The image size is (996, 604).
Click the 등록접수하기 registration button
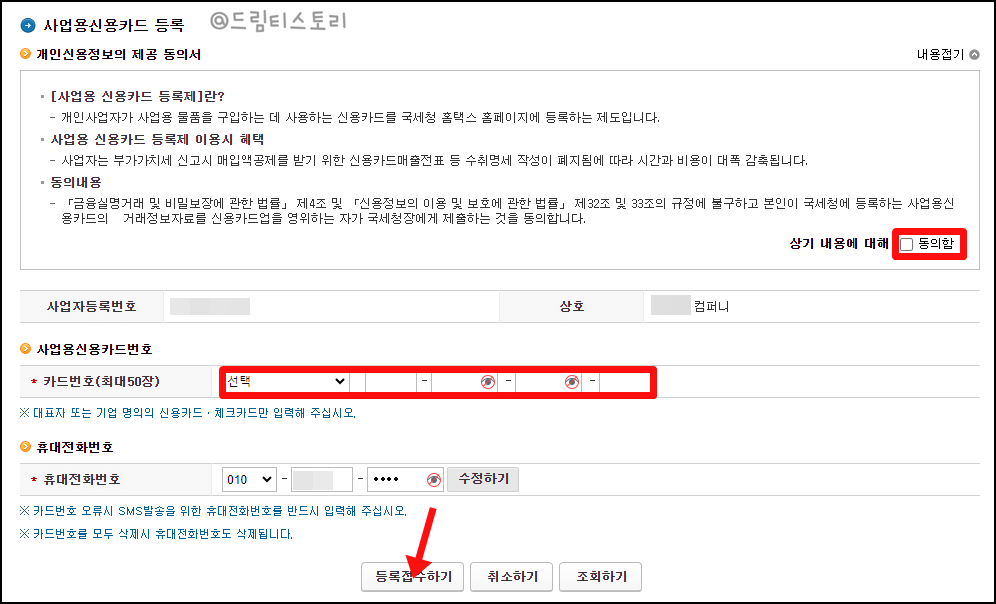(412, 576)
